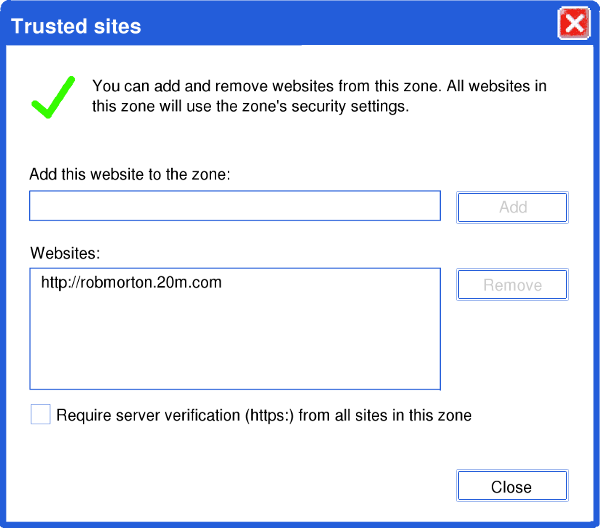600x528 pixels.
Task: Click the Add button
Action: tap(512, 207)
